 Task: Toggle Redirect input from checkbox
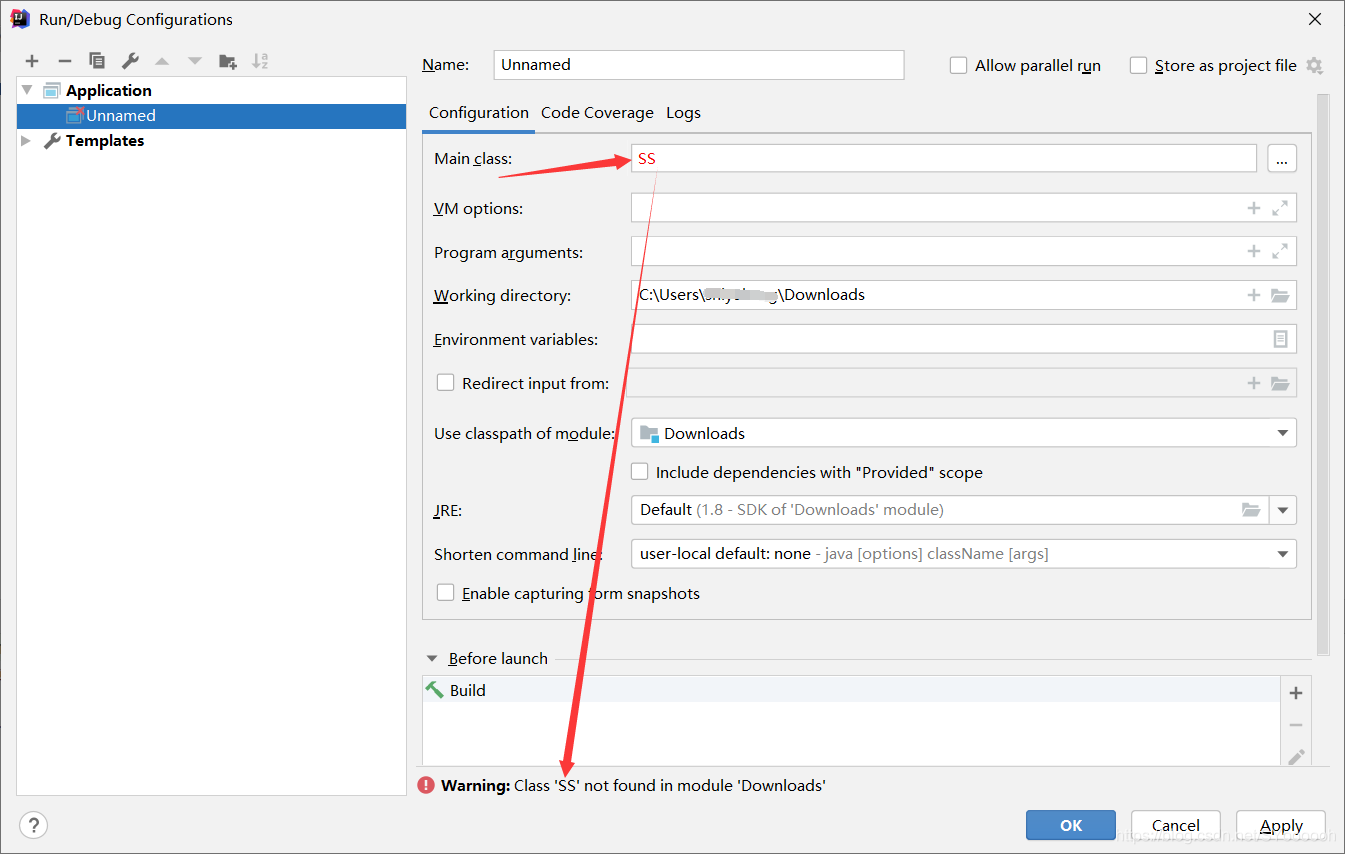point(446,383)
